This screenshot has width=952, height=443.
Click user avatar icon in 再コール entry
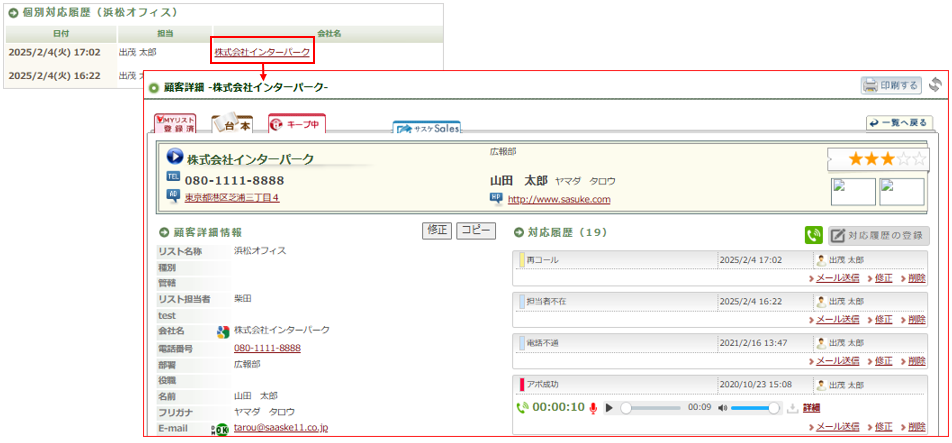(x=821, y=260)
